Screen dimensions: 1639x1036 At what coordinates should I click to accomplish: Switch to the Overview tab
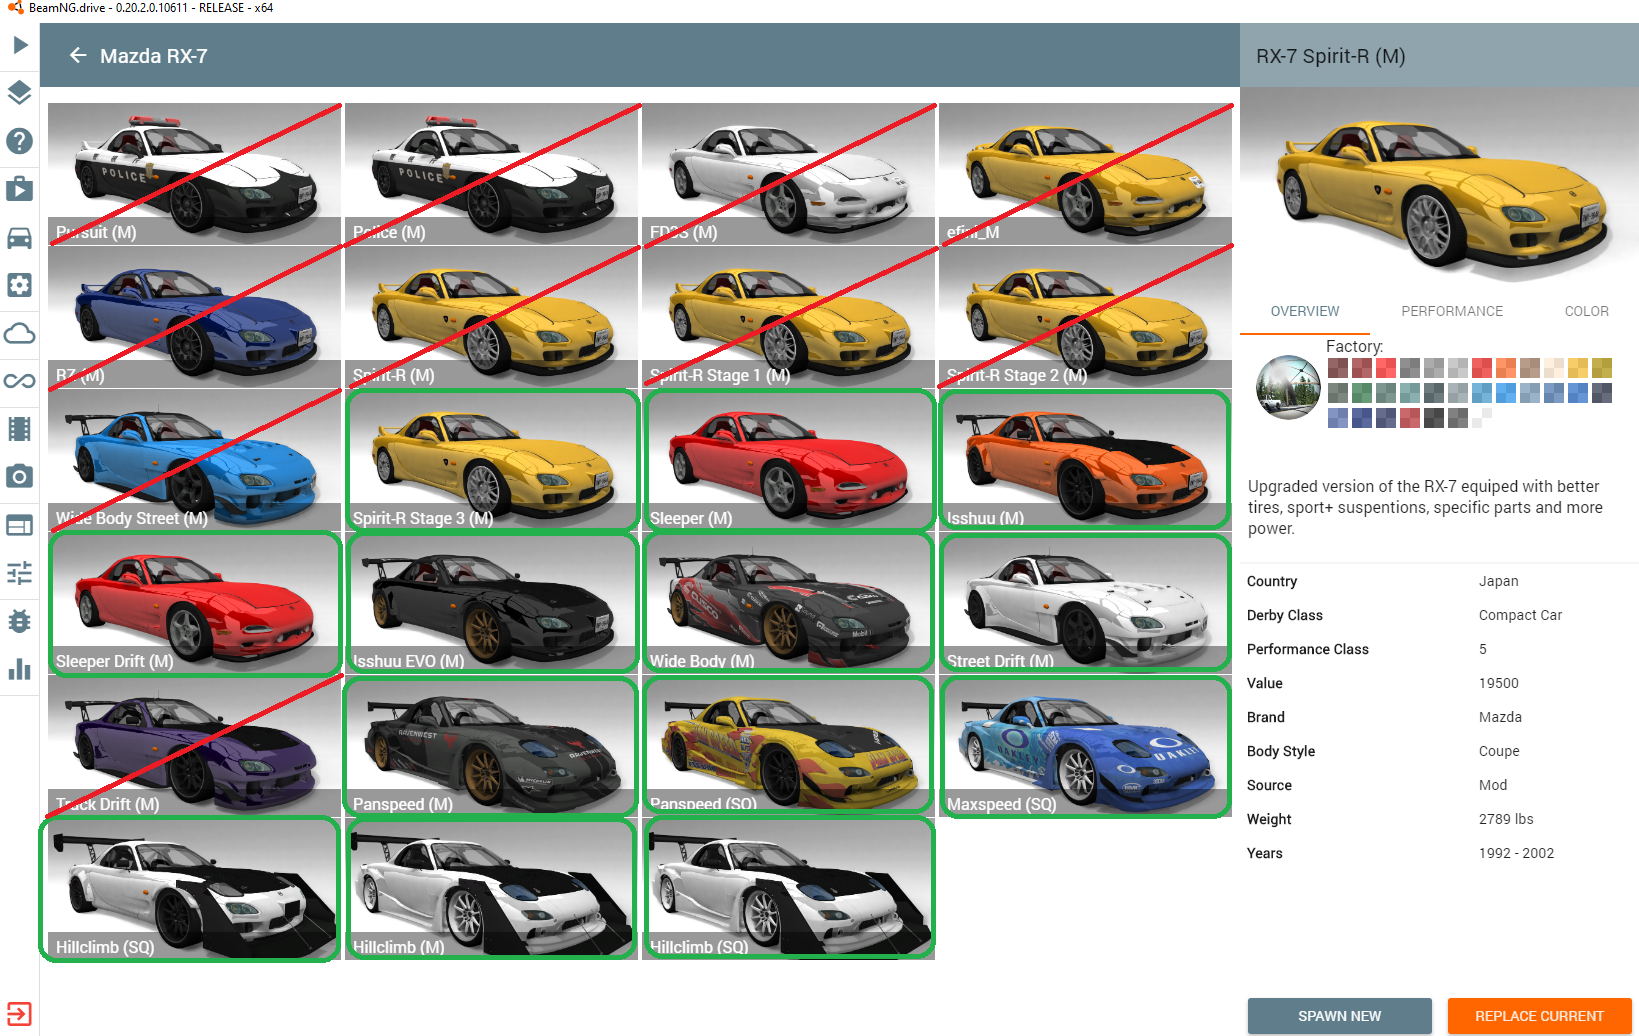(x=1305, y=311)
